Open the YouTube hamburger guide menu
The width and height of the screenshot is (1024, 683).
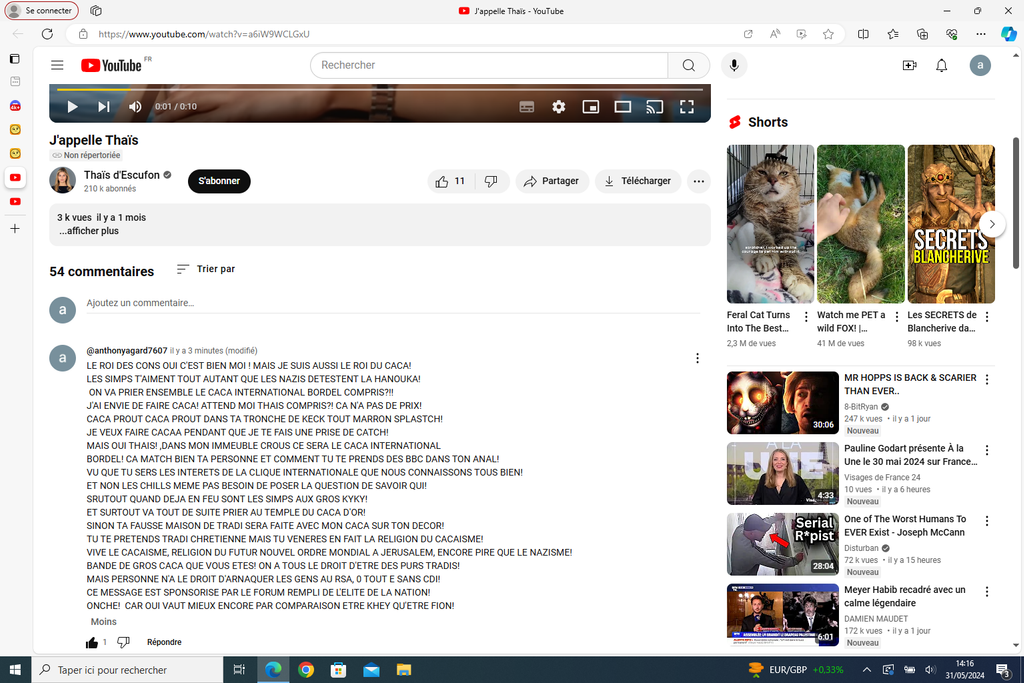(57, 65)
